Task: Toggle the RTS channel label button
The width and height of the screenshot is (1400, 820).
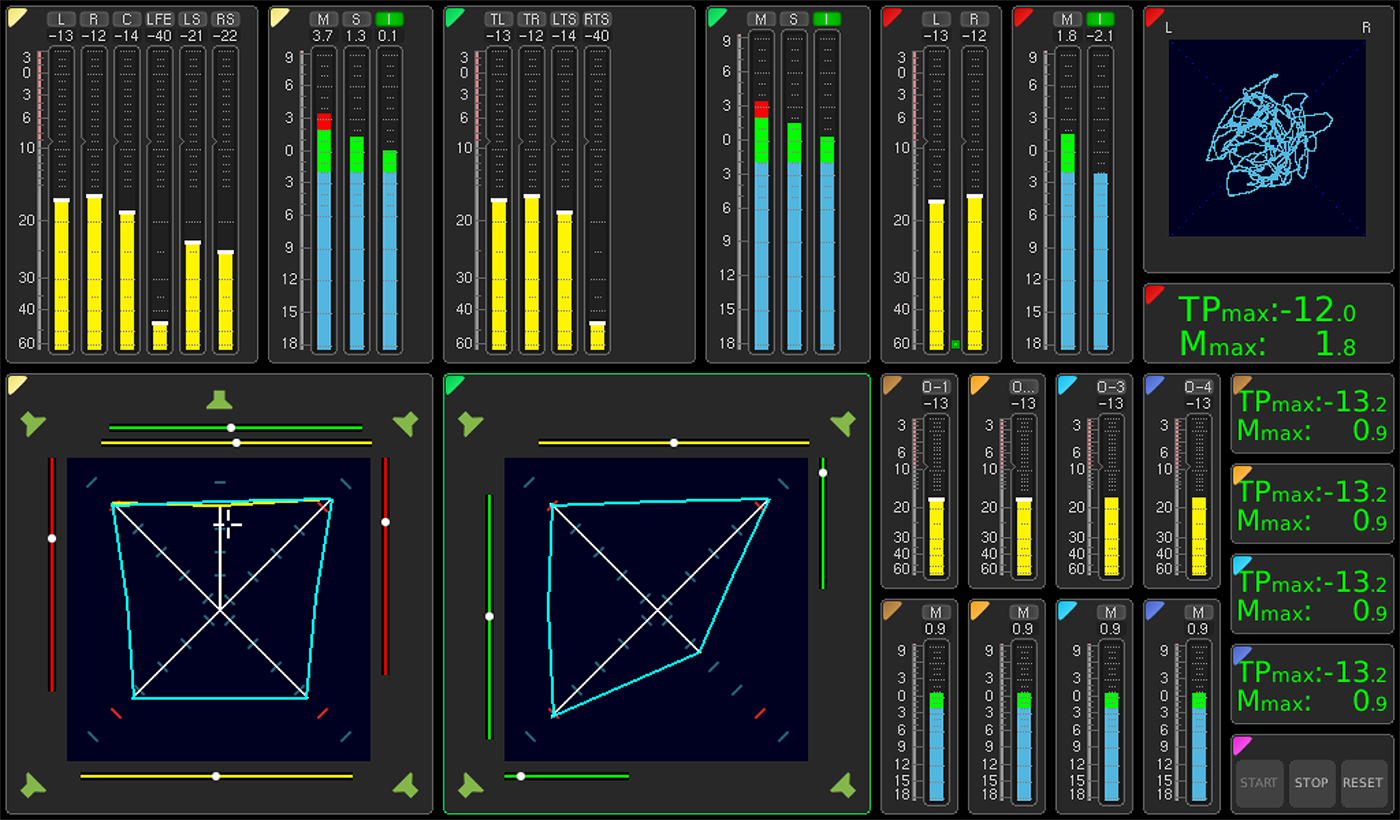Action: tap(597, 19)
